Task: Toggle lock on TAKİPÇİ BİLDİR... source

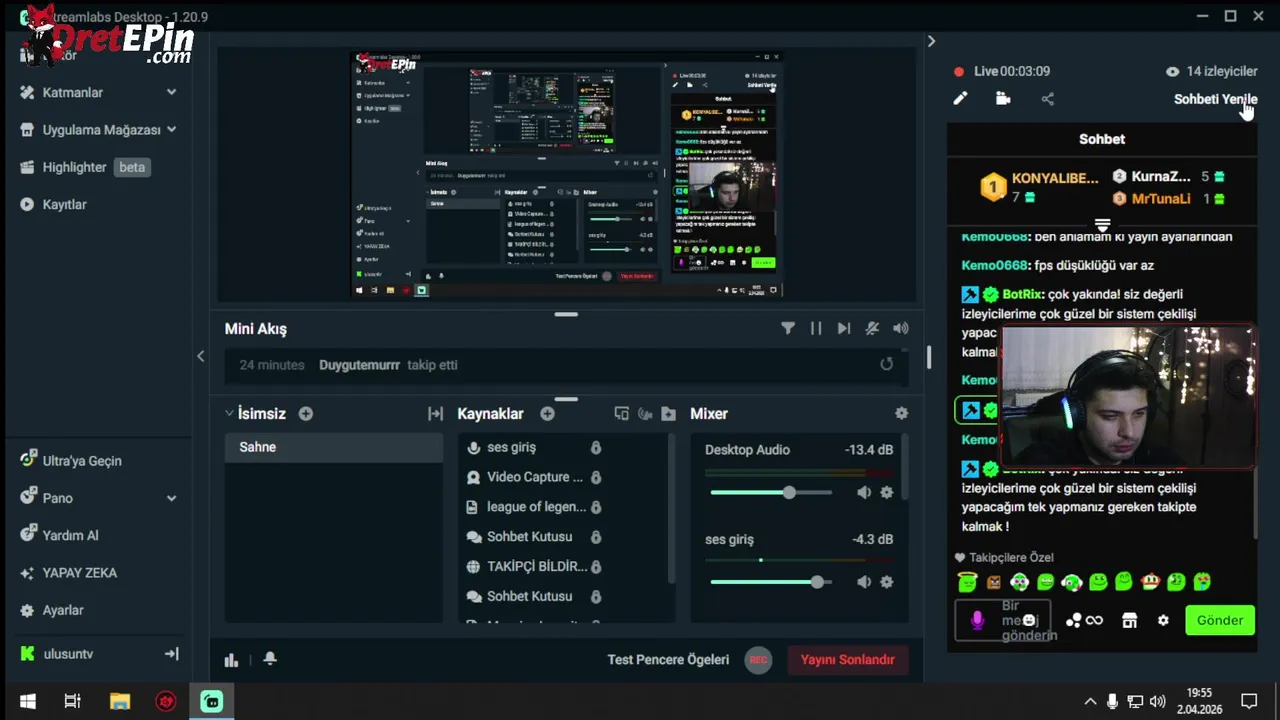Action: (596, 566)
